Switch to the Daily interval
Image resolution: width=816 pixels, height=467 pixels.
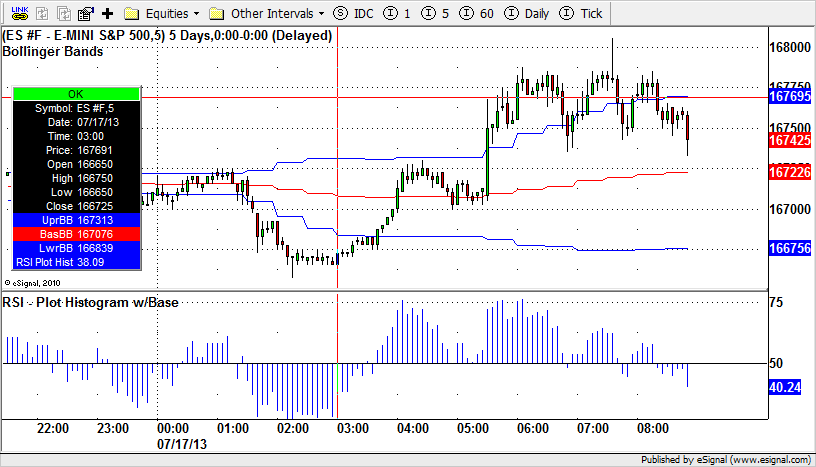click(527, 14)
